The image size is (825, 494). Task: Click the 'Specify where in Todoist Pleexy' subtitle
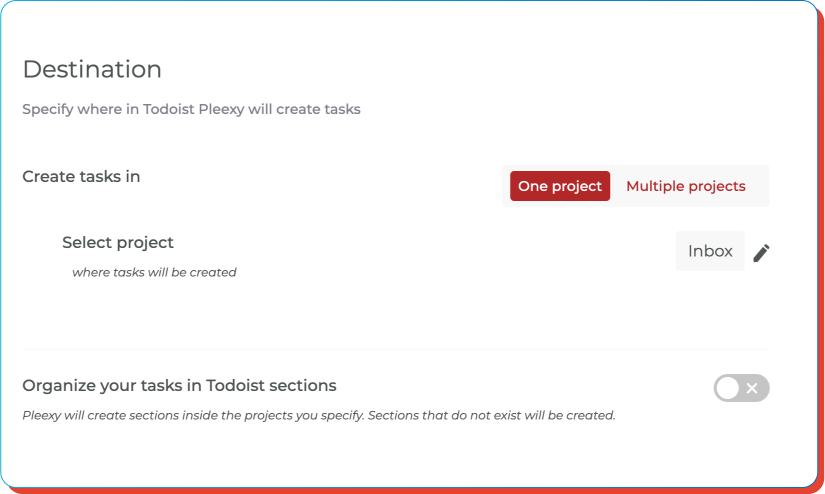[x=192, y=109]
